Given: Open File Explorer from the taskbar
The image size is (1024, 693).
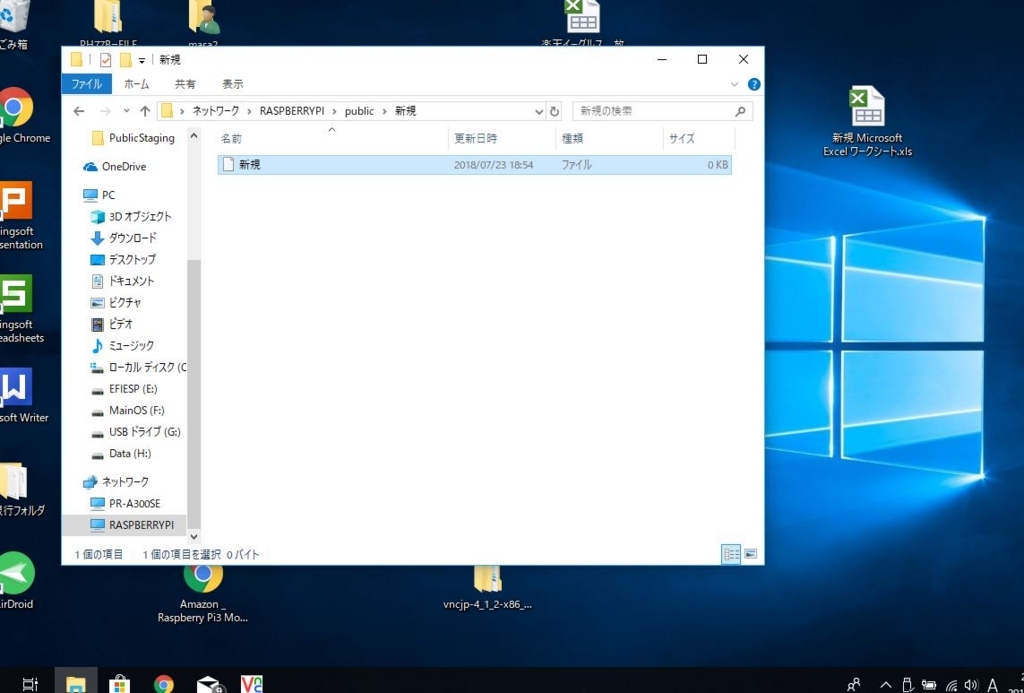Looking at the screenshot, I should pyautogui.click(x=75, y=682).
